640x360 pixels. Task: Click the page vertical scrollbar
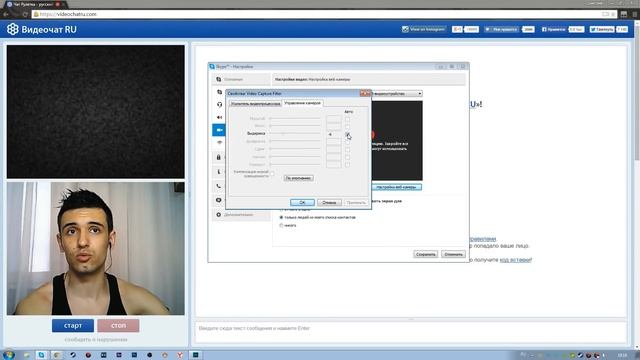pos(637,184)
